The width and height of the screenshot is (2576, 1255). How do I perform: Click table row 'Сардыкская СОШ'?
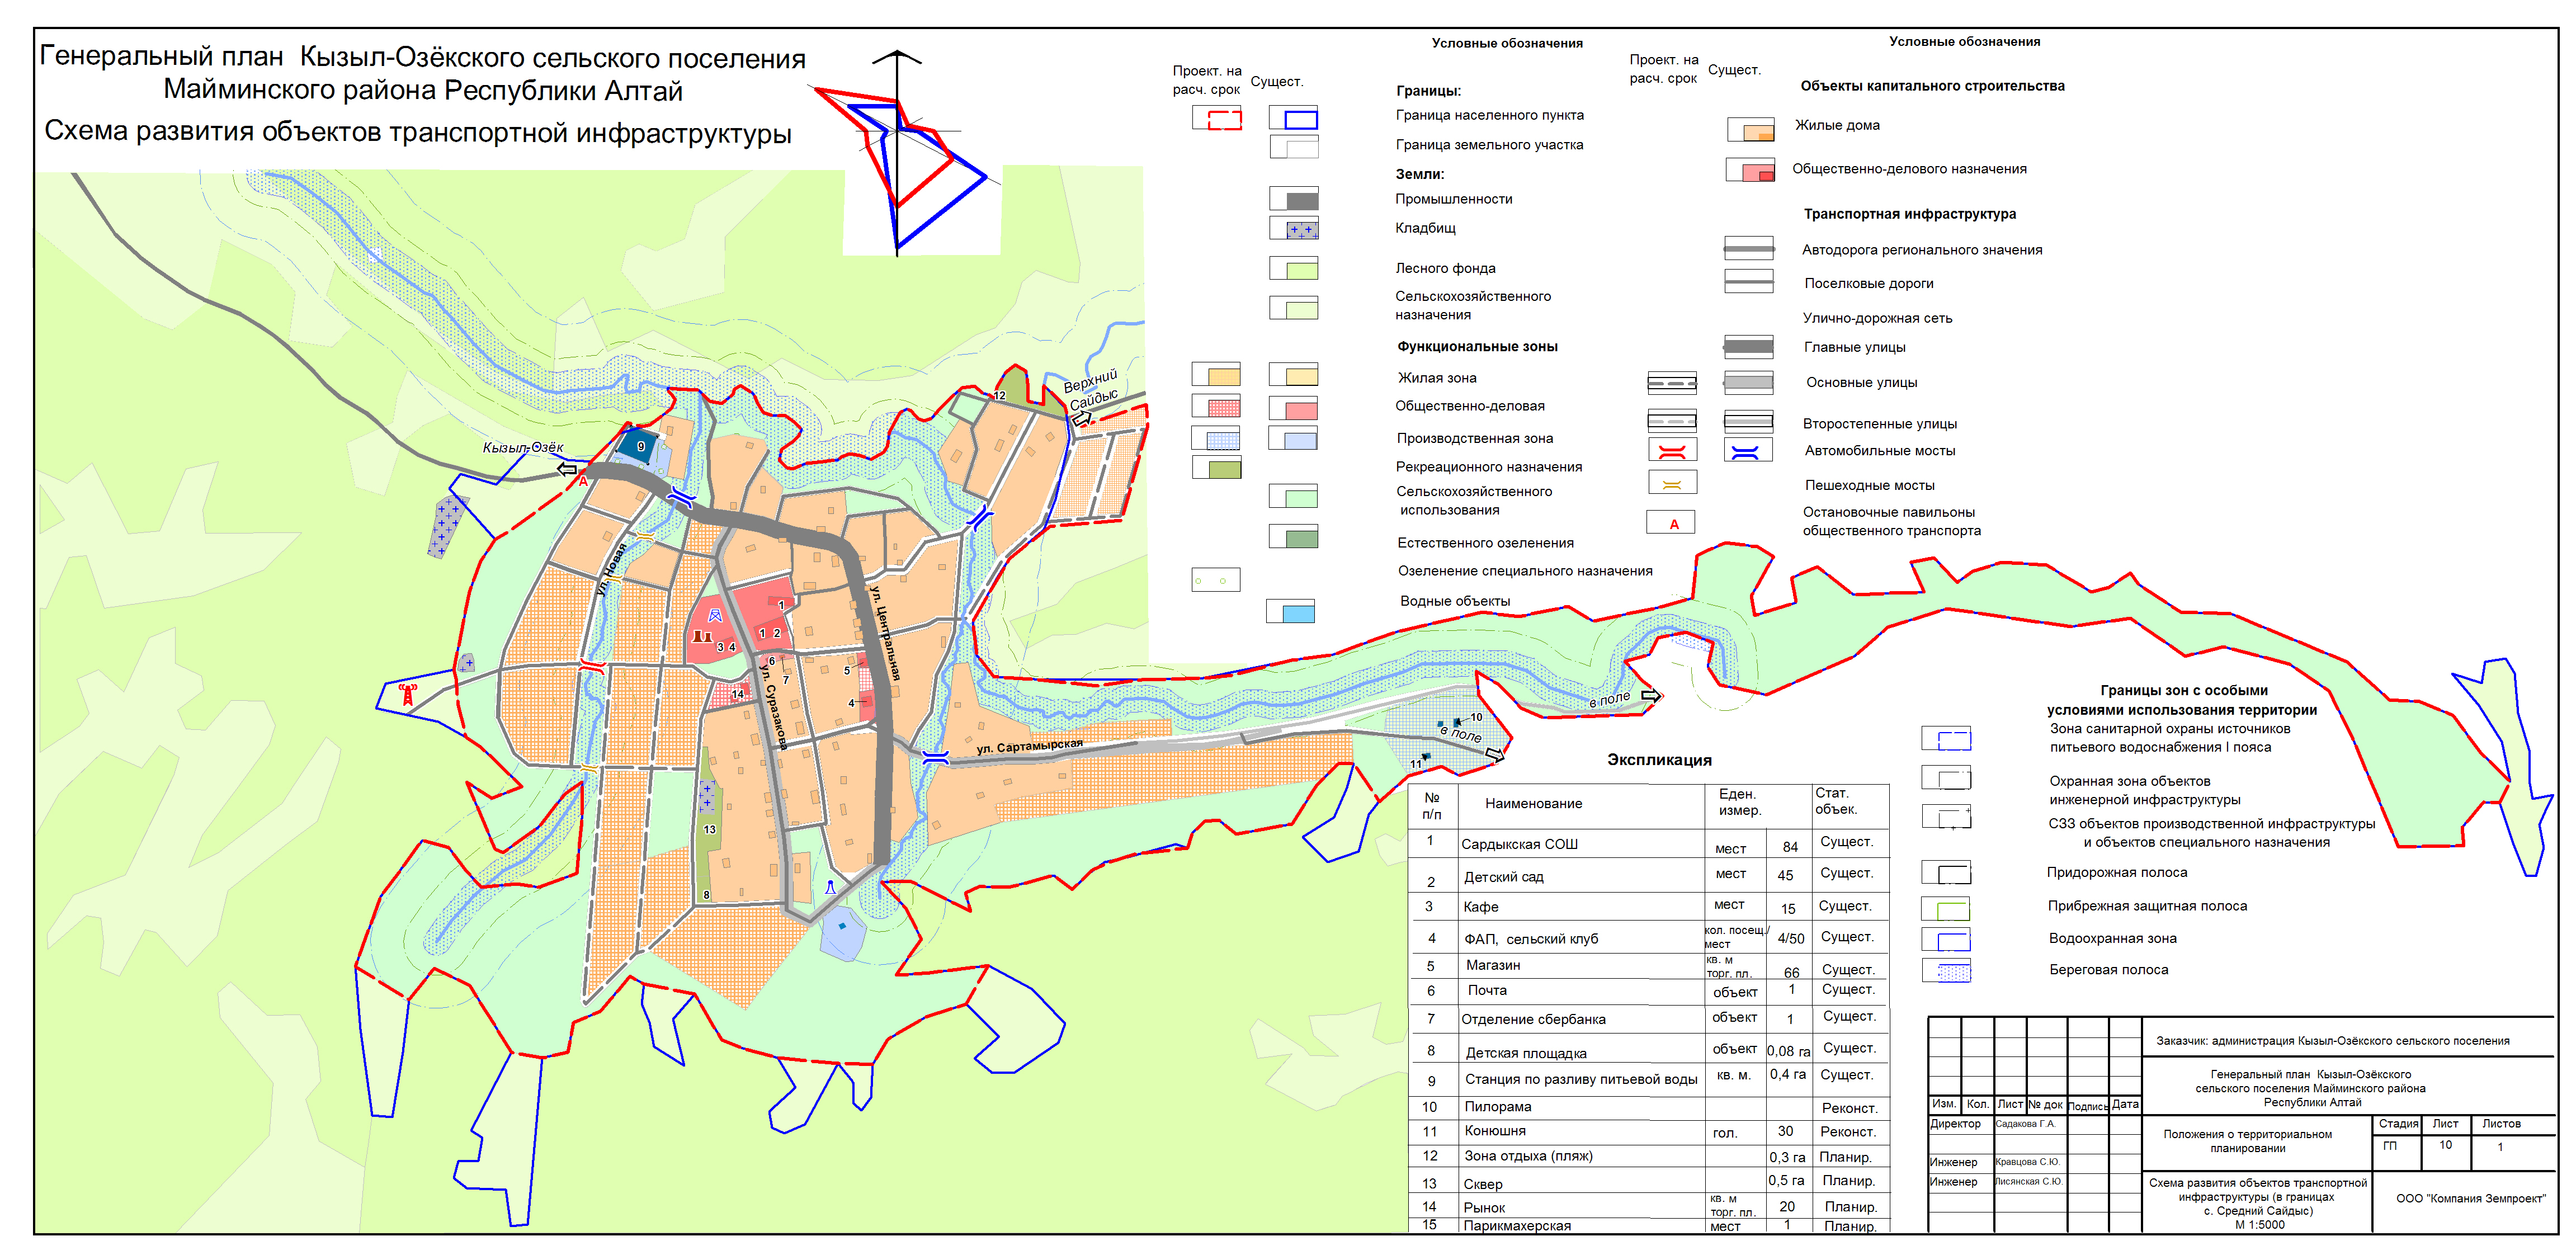pyautogui.click(x=1649, y=843)
